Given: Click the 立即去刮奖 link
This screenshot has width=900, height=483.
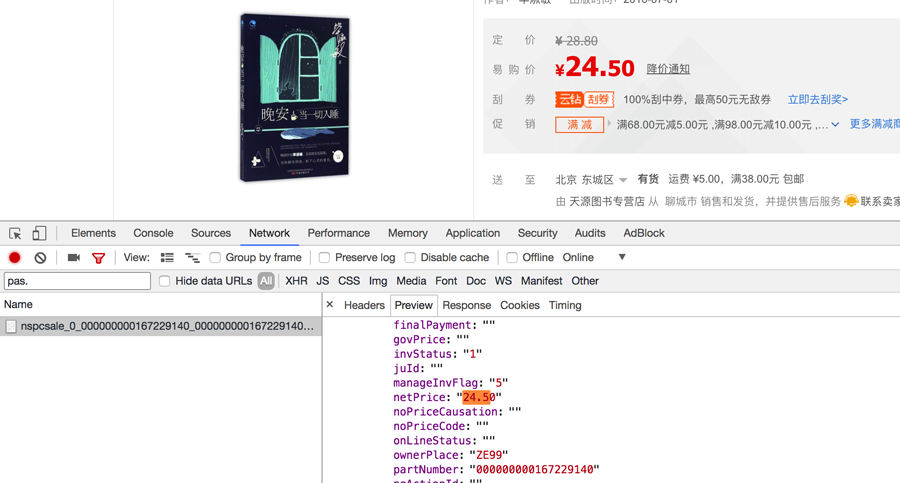Looking at the screenshot, I should click(x=817, y=99).
